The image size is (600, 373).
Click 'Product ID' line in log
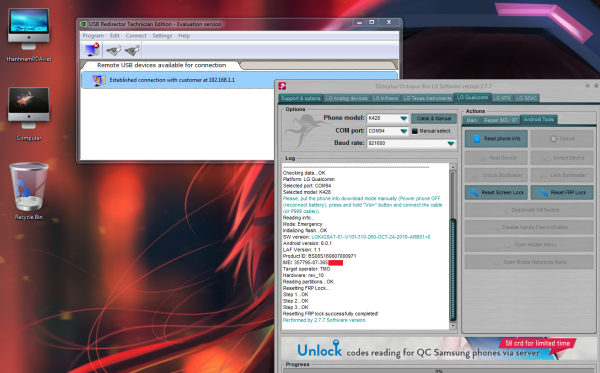(319, 256)
